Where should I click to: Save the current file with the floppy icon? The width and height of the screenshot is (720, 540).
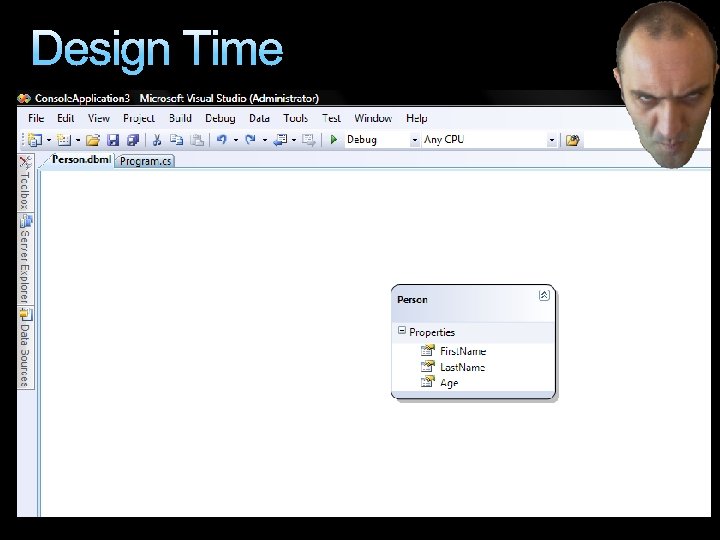[x=112, y=140]
